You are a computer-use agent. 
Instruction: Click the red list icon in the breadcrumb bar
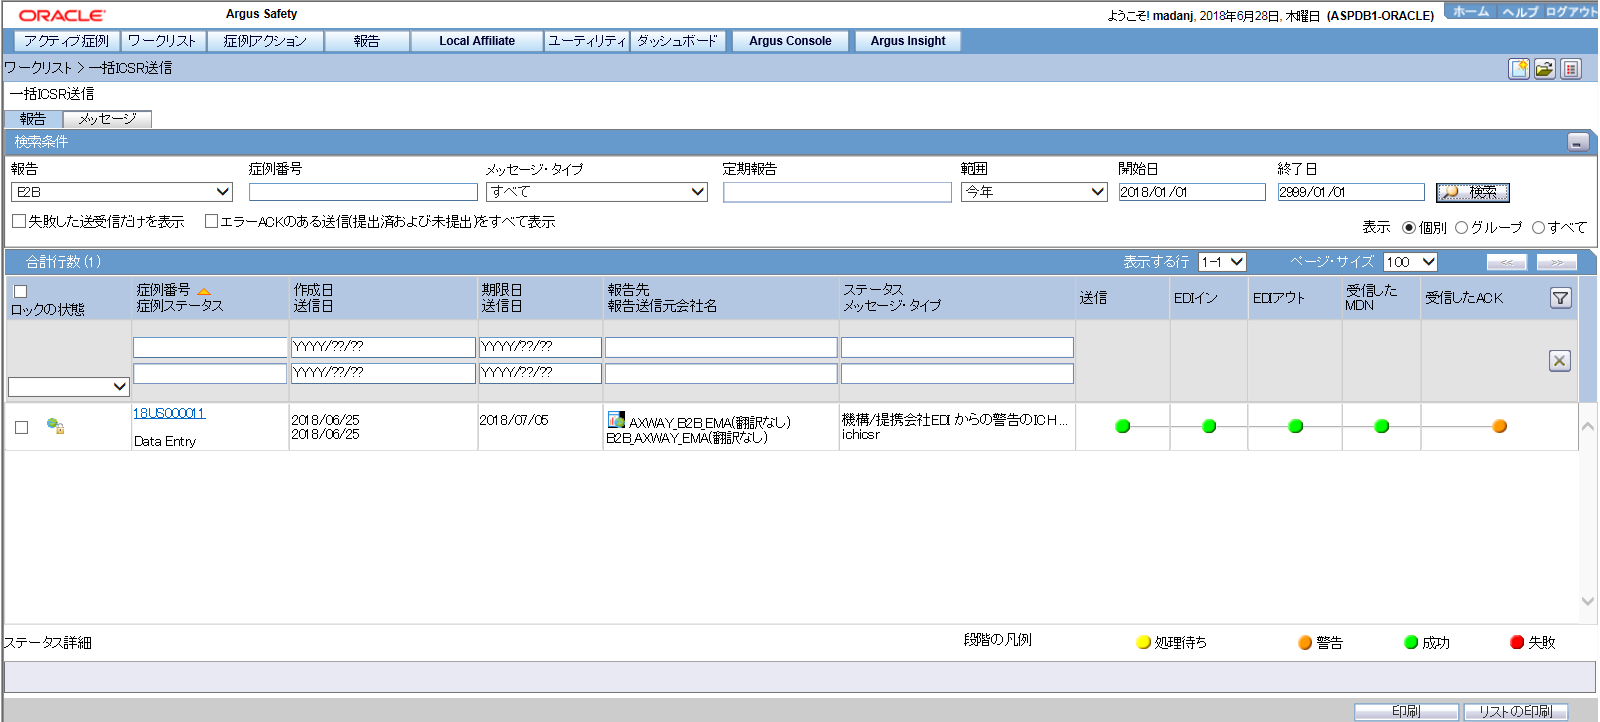click(x=1571, y=69)
